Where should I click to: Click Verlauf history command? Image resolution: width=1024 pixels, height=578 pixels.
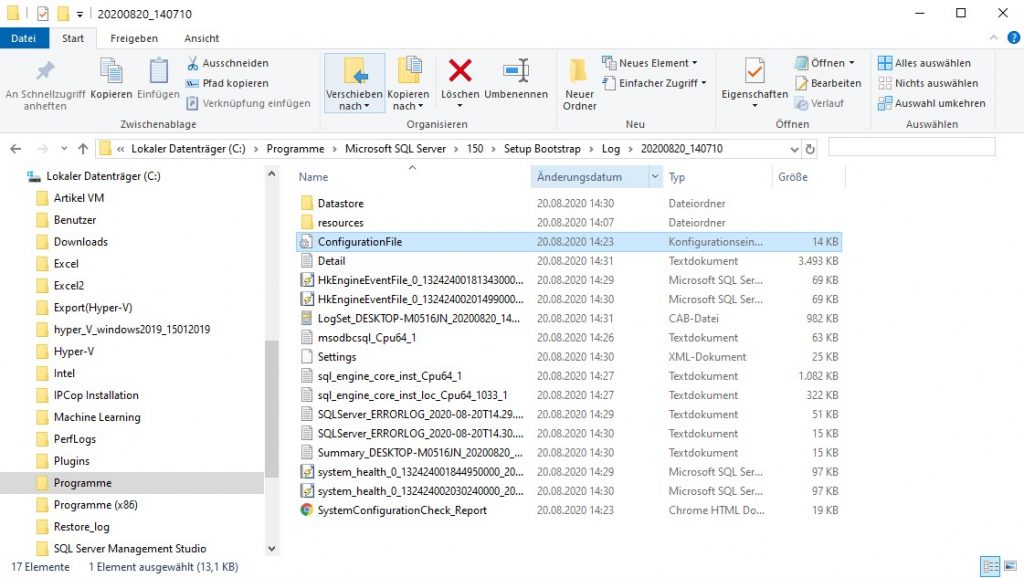[820, 103]
